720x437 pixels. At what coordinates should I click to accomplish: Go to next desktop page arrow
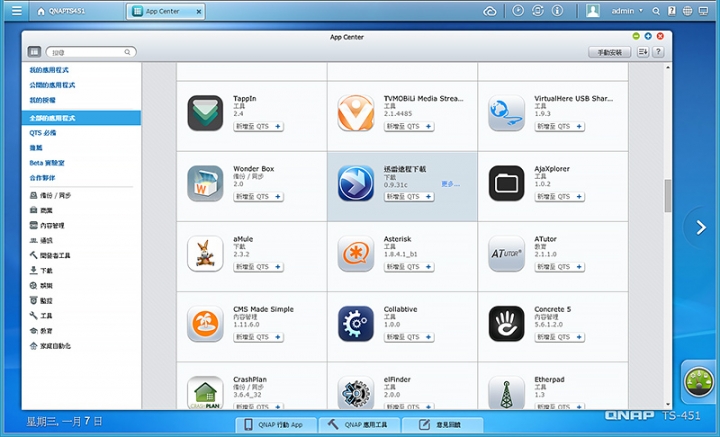(700, 227)
